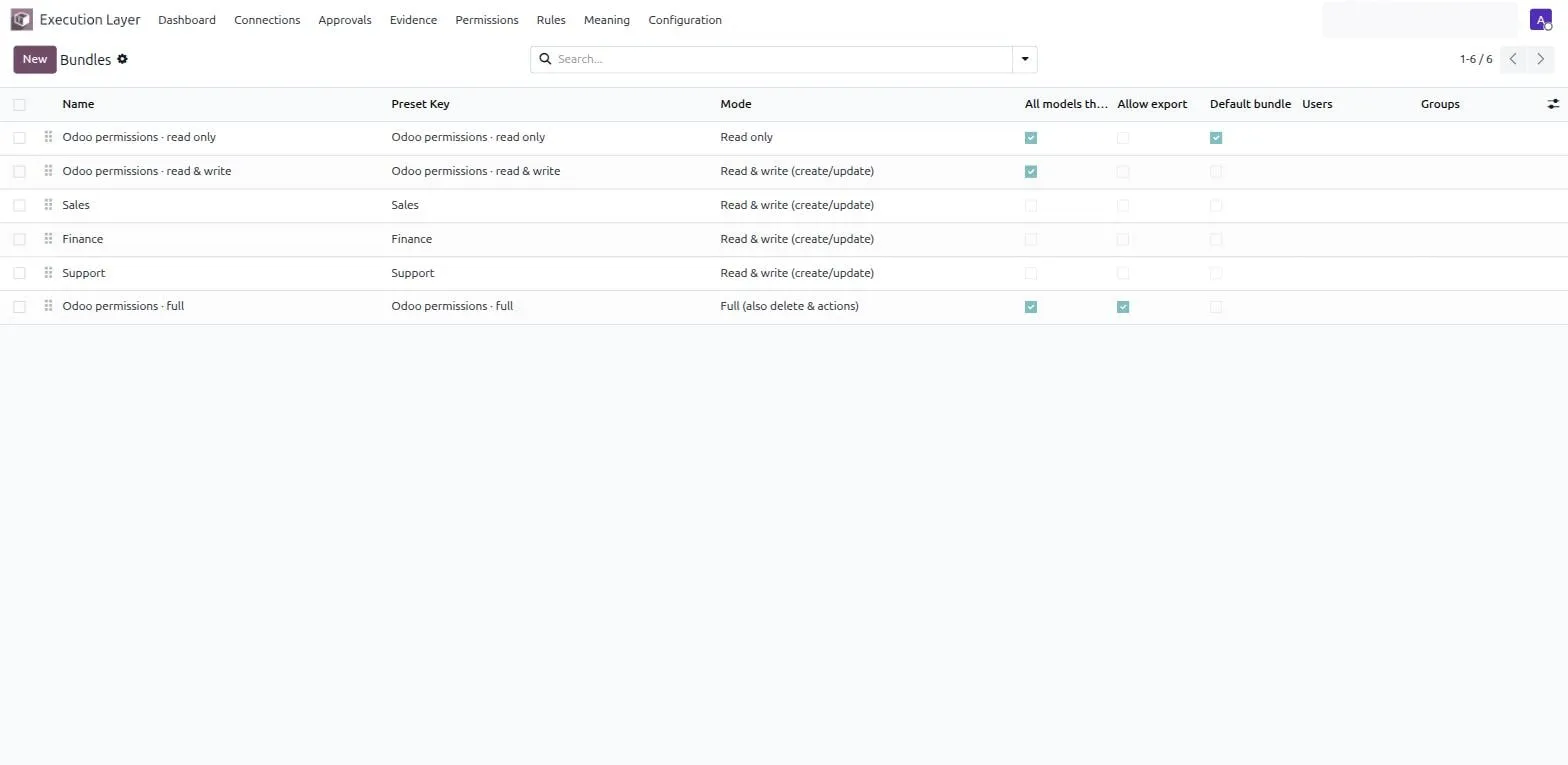Grab the drag handle for Odoo permissions · read only
1568x765 pixels.
[48, 137]
